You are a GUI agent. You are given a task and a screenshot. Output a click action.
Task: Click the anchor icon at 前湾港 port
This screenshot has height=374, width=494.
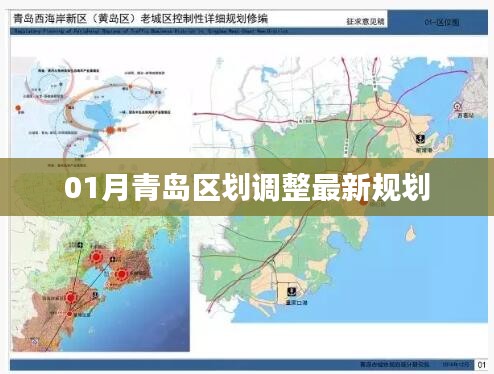click(420, 139)
